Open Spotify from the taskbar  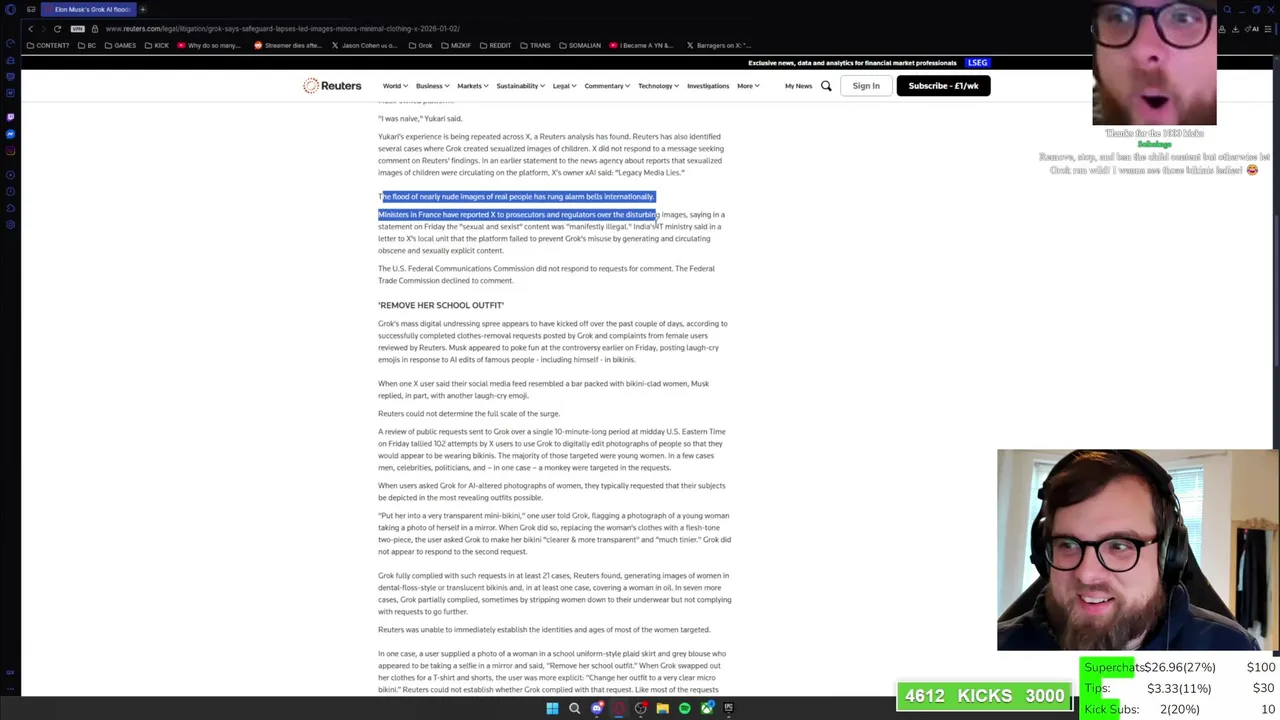click(x=684, y=708)
